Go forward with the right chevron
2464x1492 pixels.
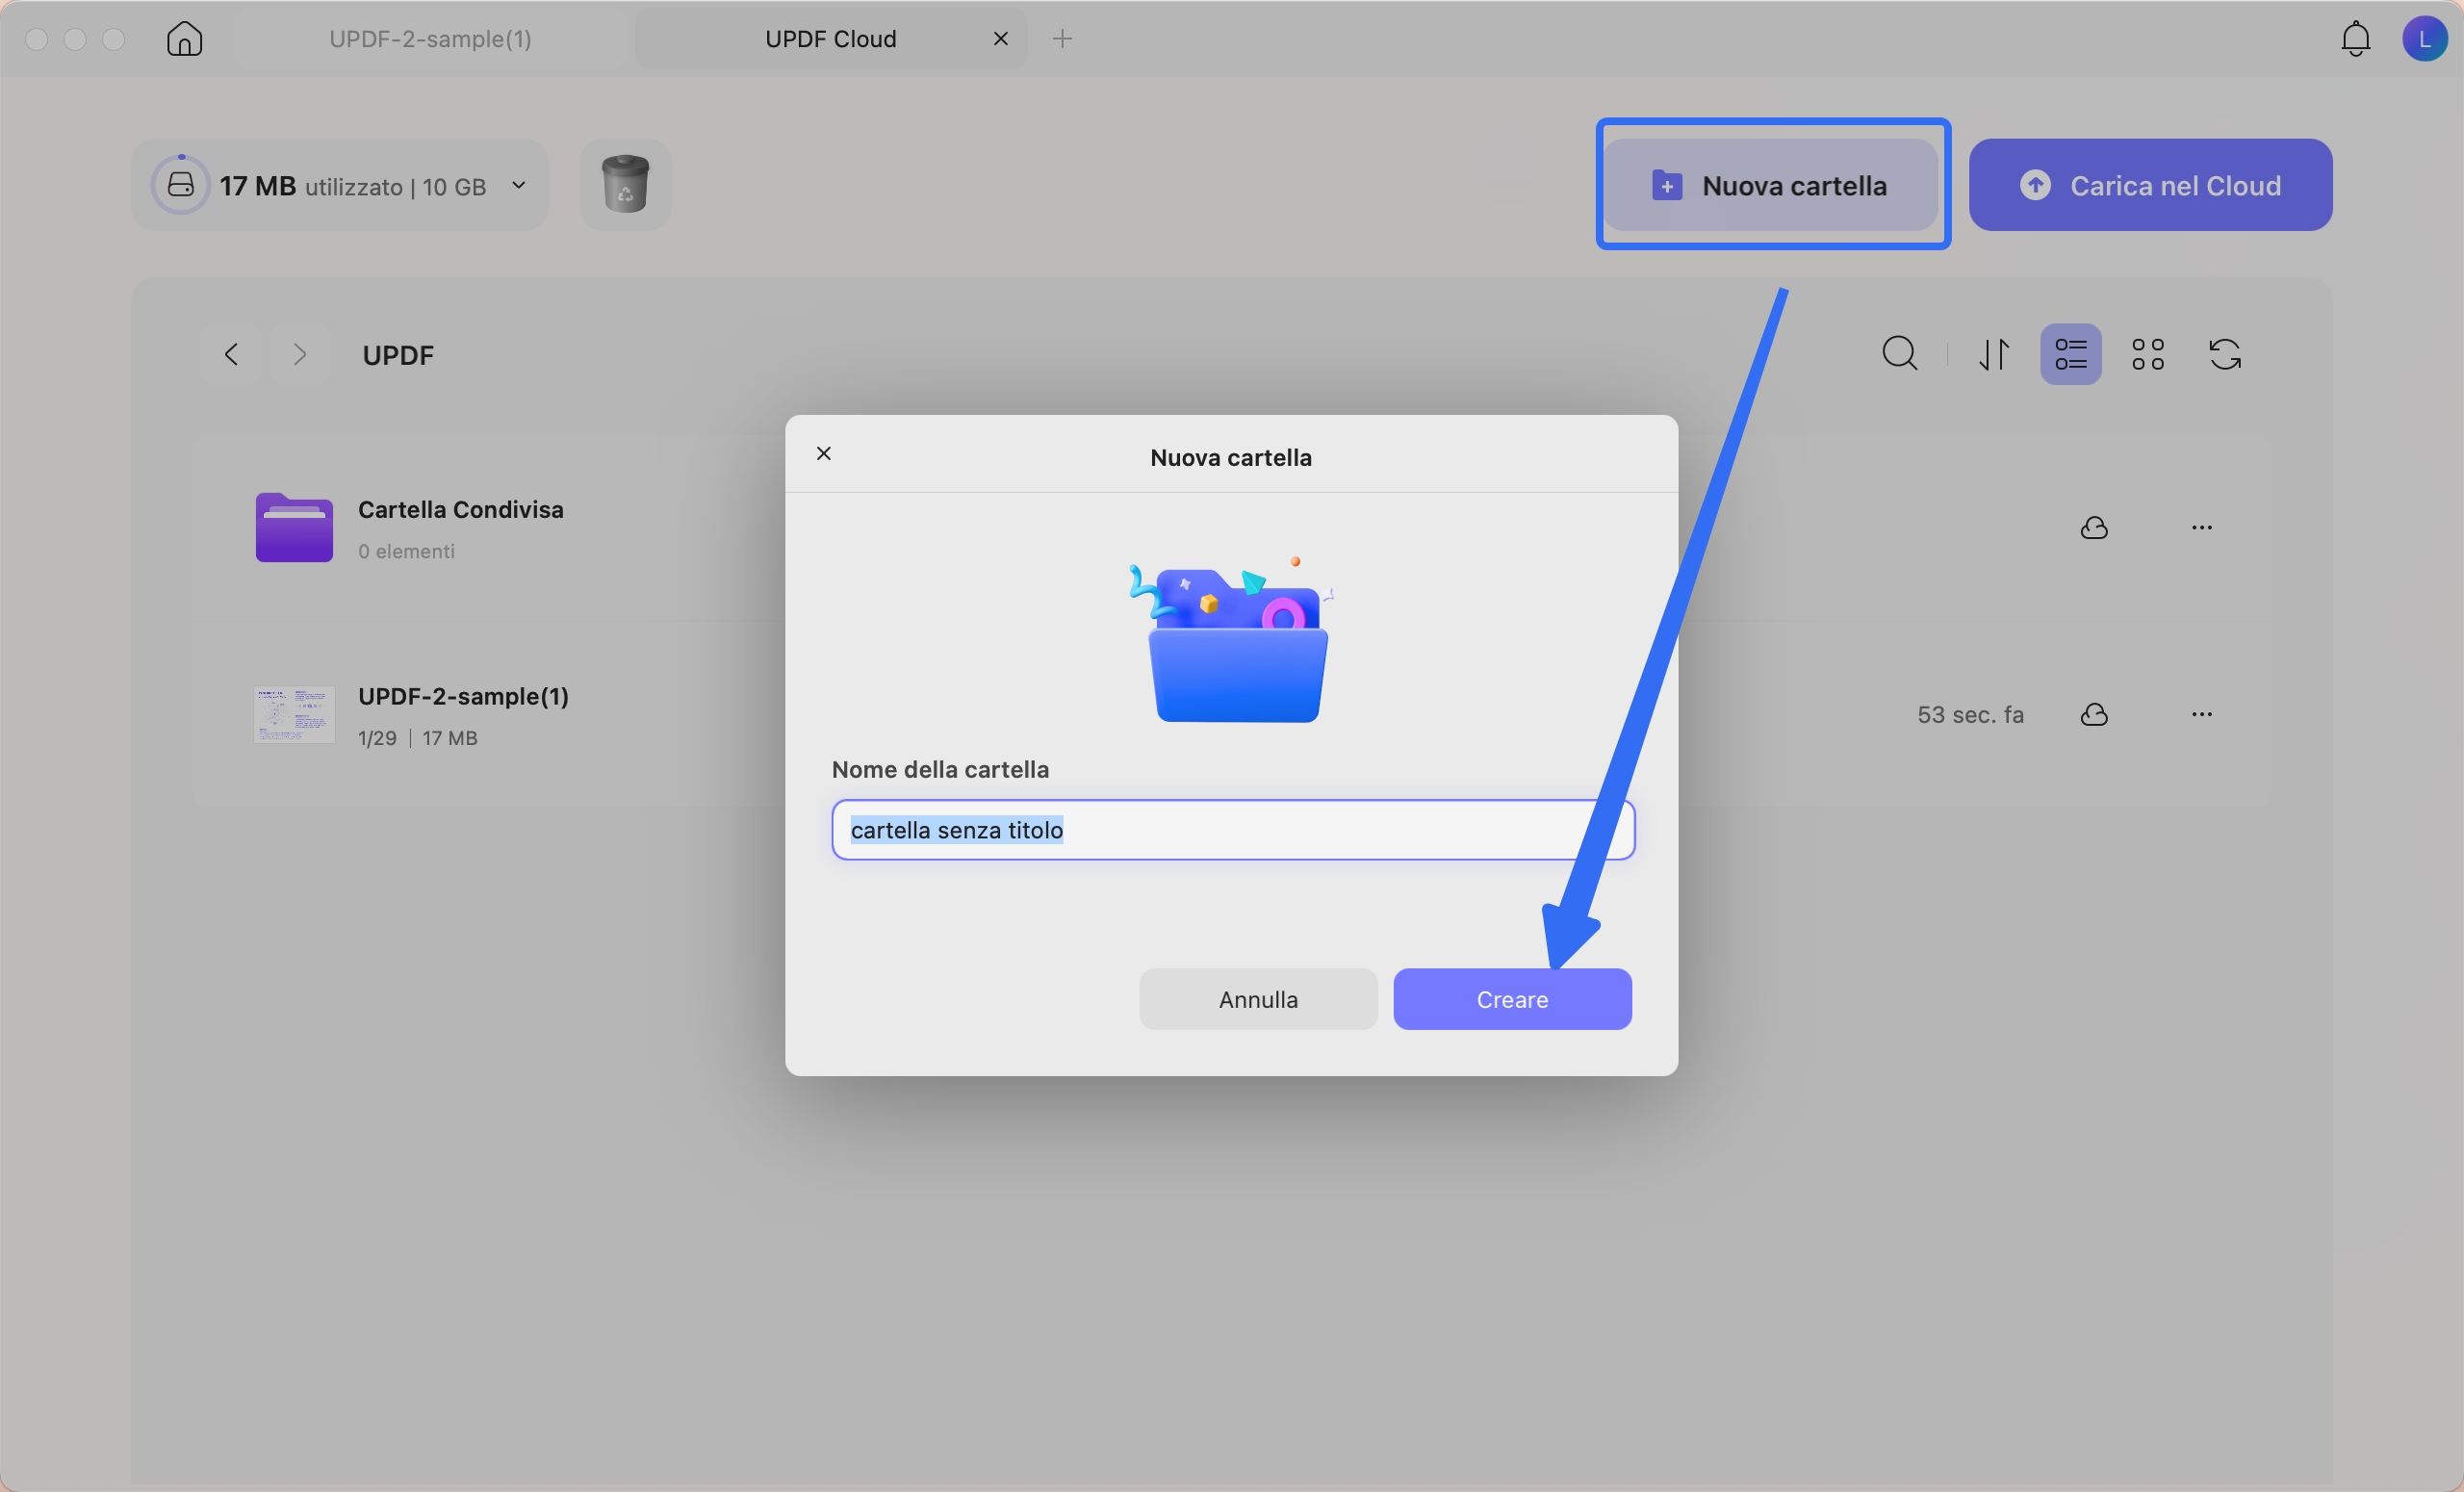tap(299, 354)
